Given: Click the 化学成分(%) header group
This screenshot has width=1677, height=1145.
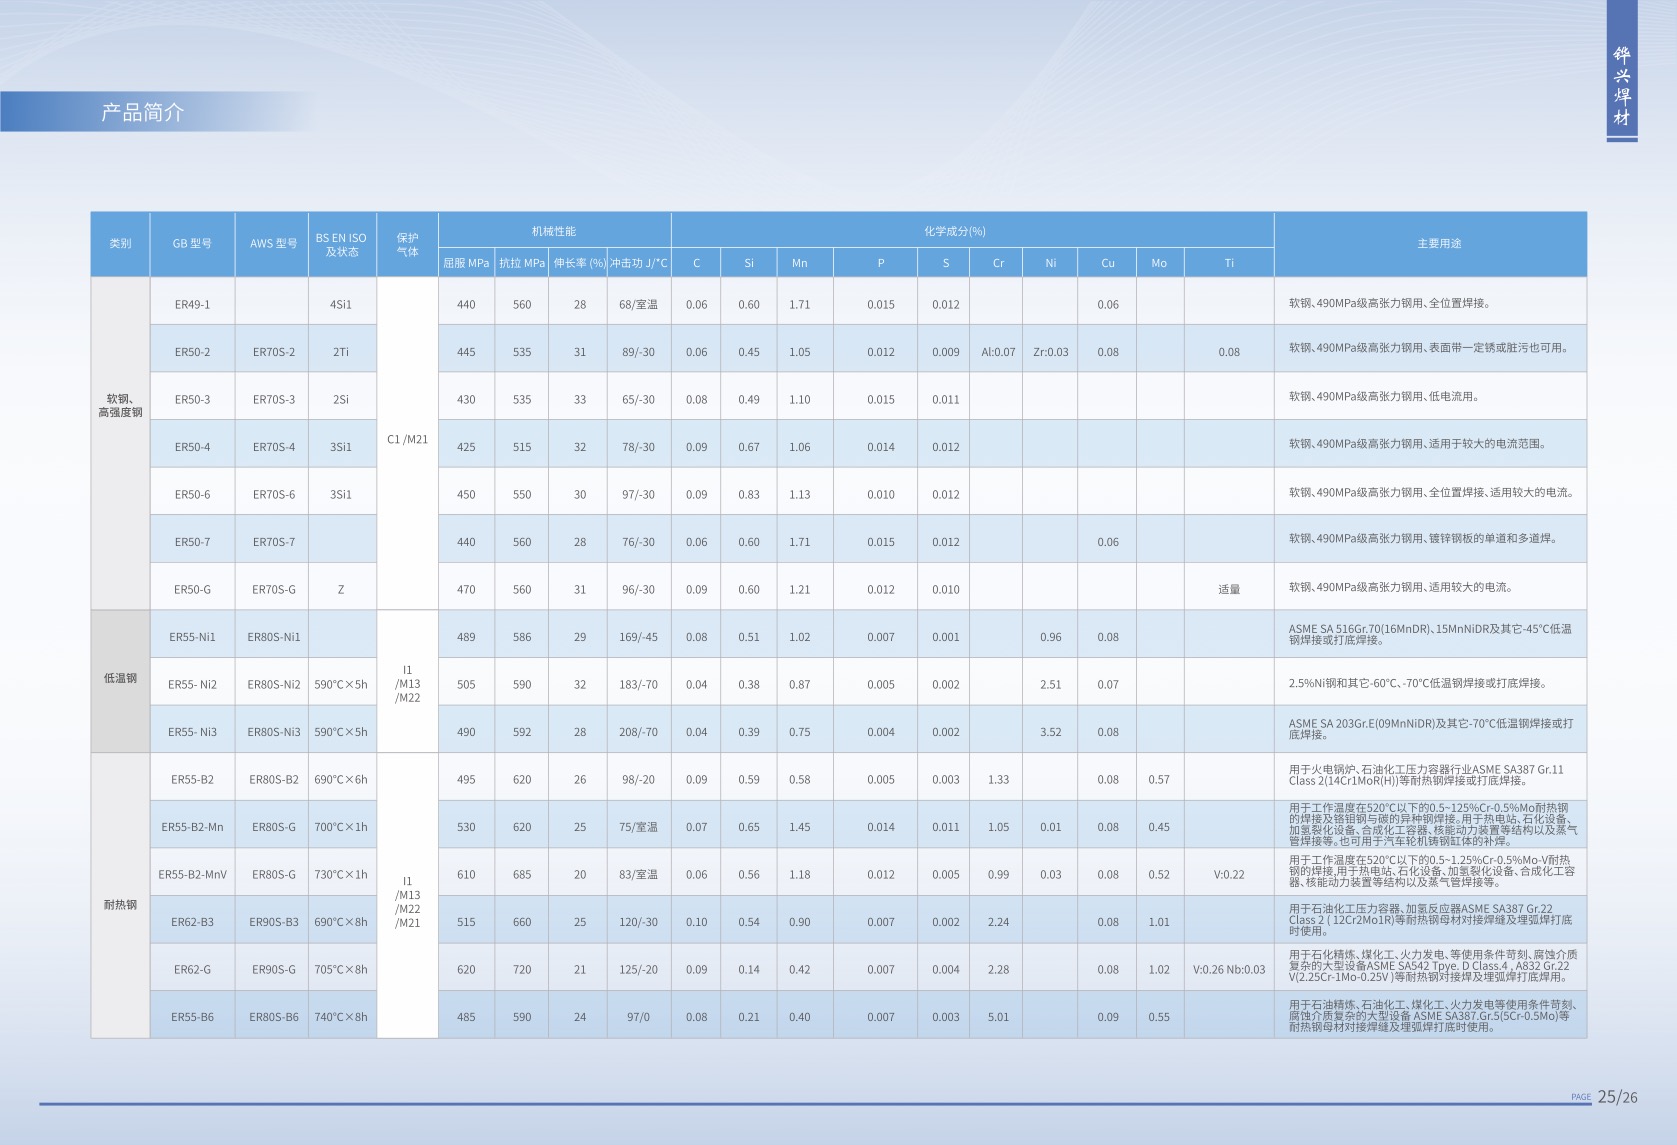Looking at the screenshot, I should [x=954, y=231].
